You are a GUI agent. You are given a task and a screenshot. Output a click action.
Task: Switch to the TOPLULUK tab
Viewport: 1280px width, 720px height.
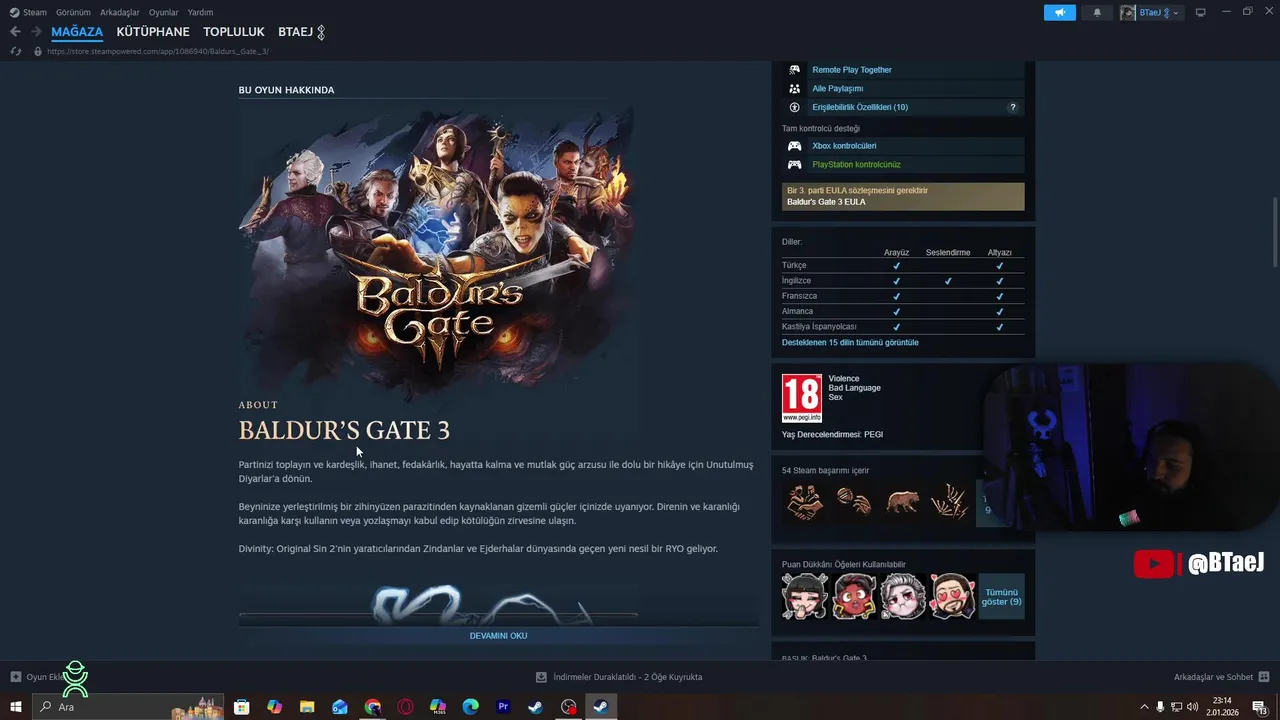click(234, 32)
